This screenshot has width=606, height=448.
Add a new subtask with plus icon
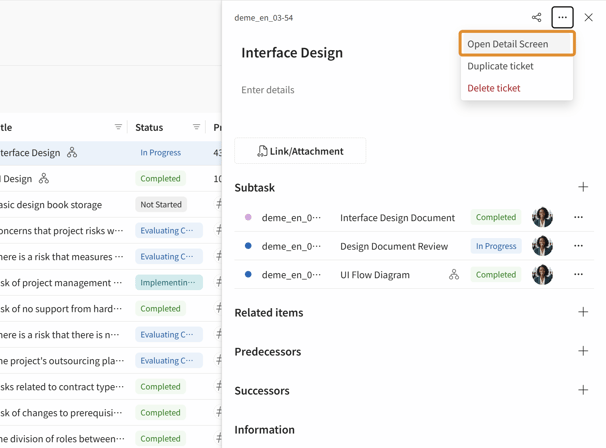point(583,187)
